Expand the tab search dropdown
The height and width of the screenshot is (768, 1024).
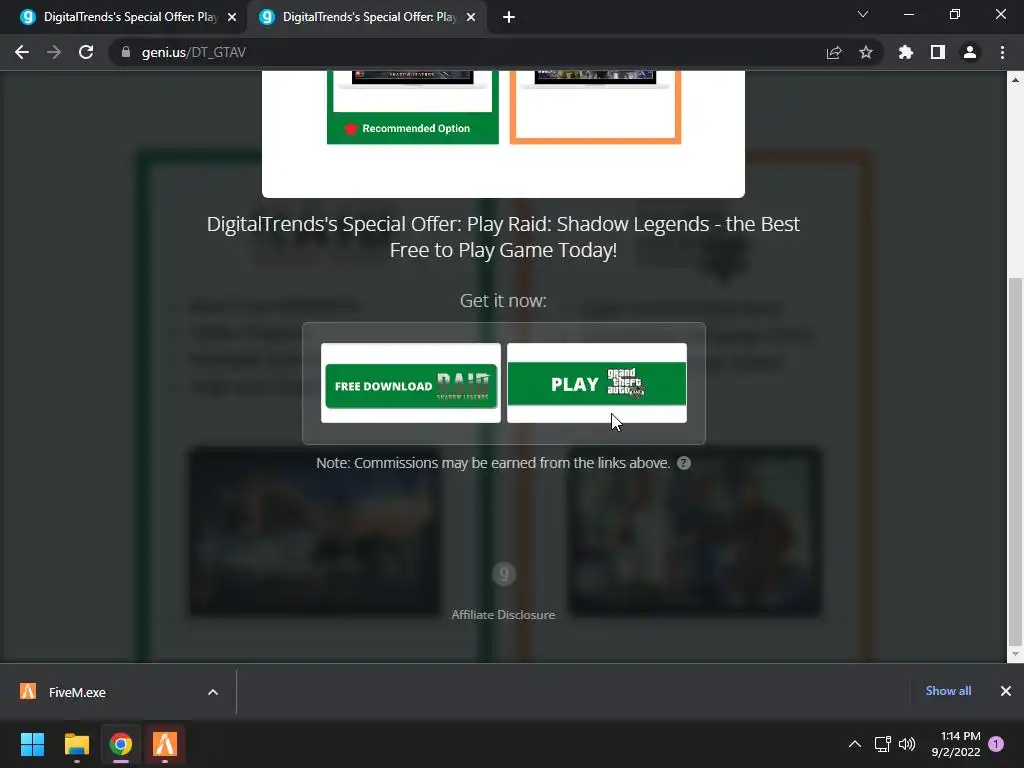pyautogui.click(x=863, y=14)
